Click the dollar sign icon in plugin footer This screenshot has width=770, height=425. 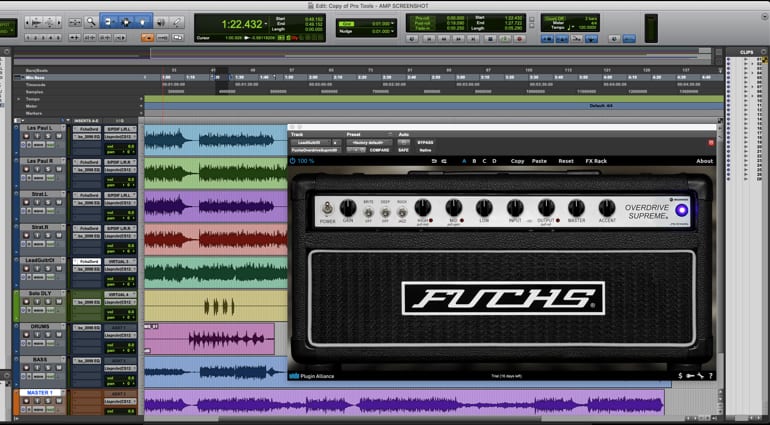(x=680, y=376)
